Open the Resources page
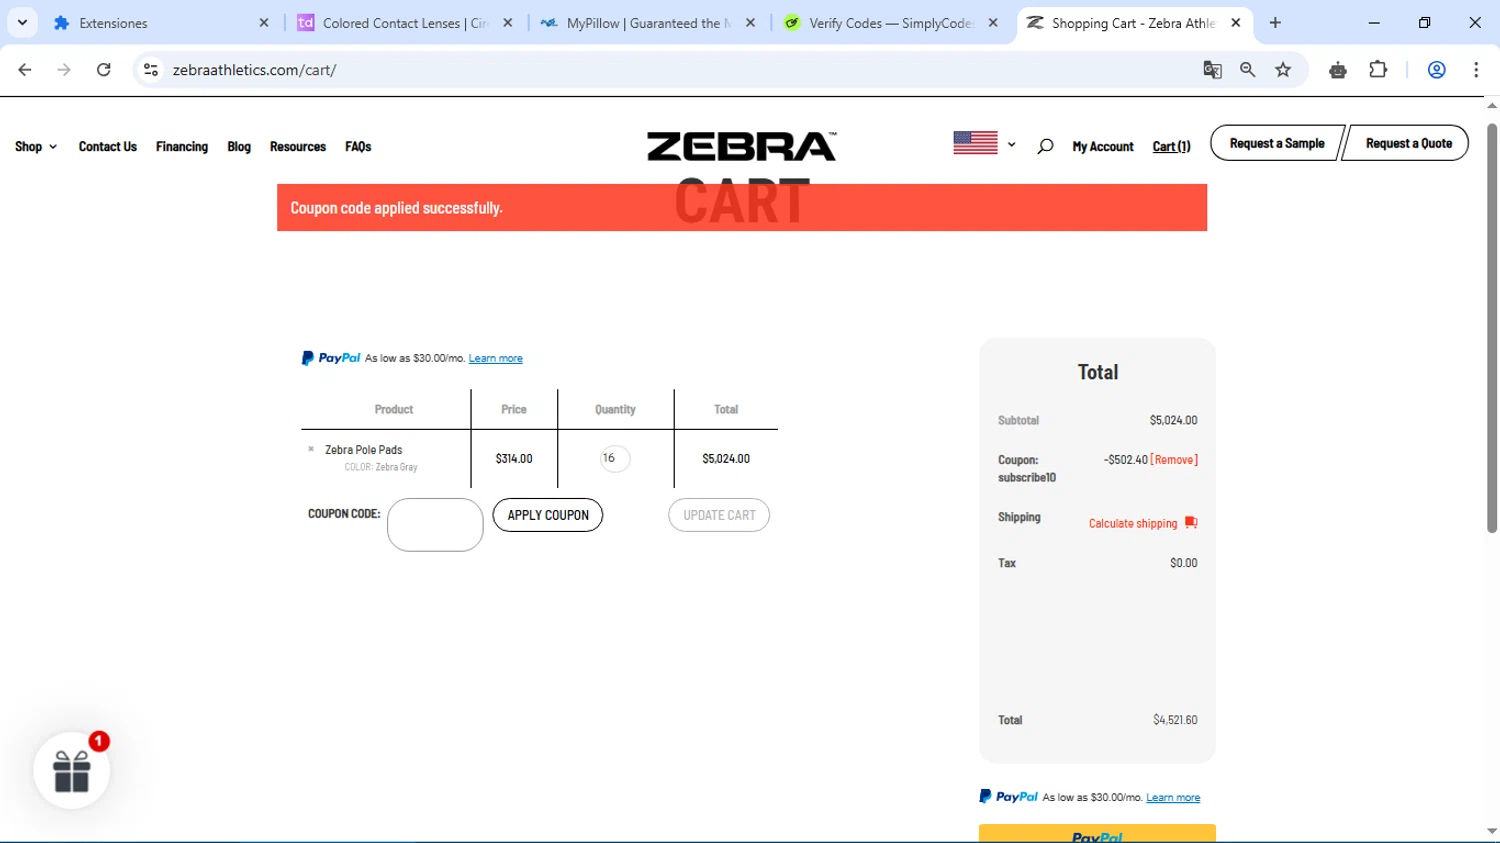 pos(298,146)
